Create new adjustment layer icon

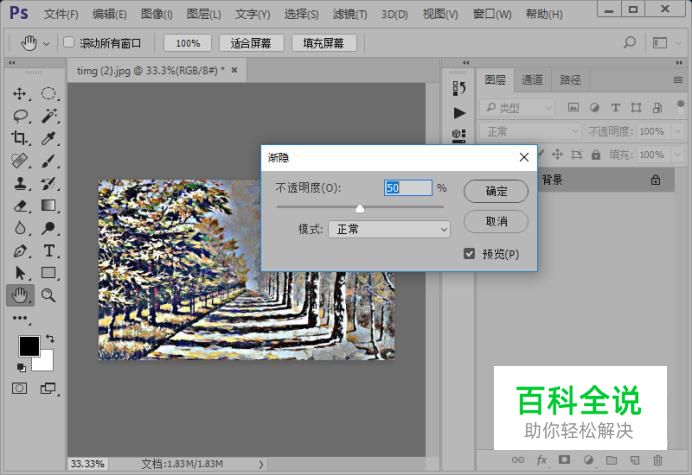[x=588, y=460]
